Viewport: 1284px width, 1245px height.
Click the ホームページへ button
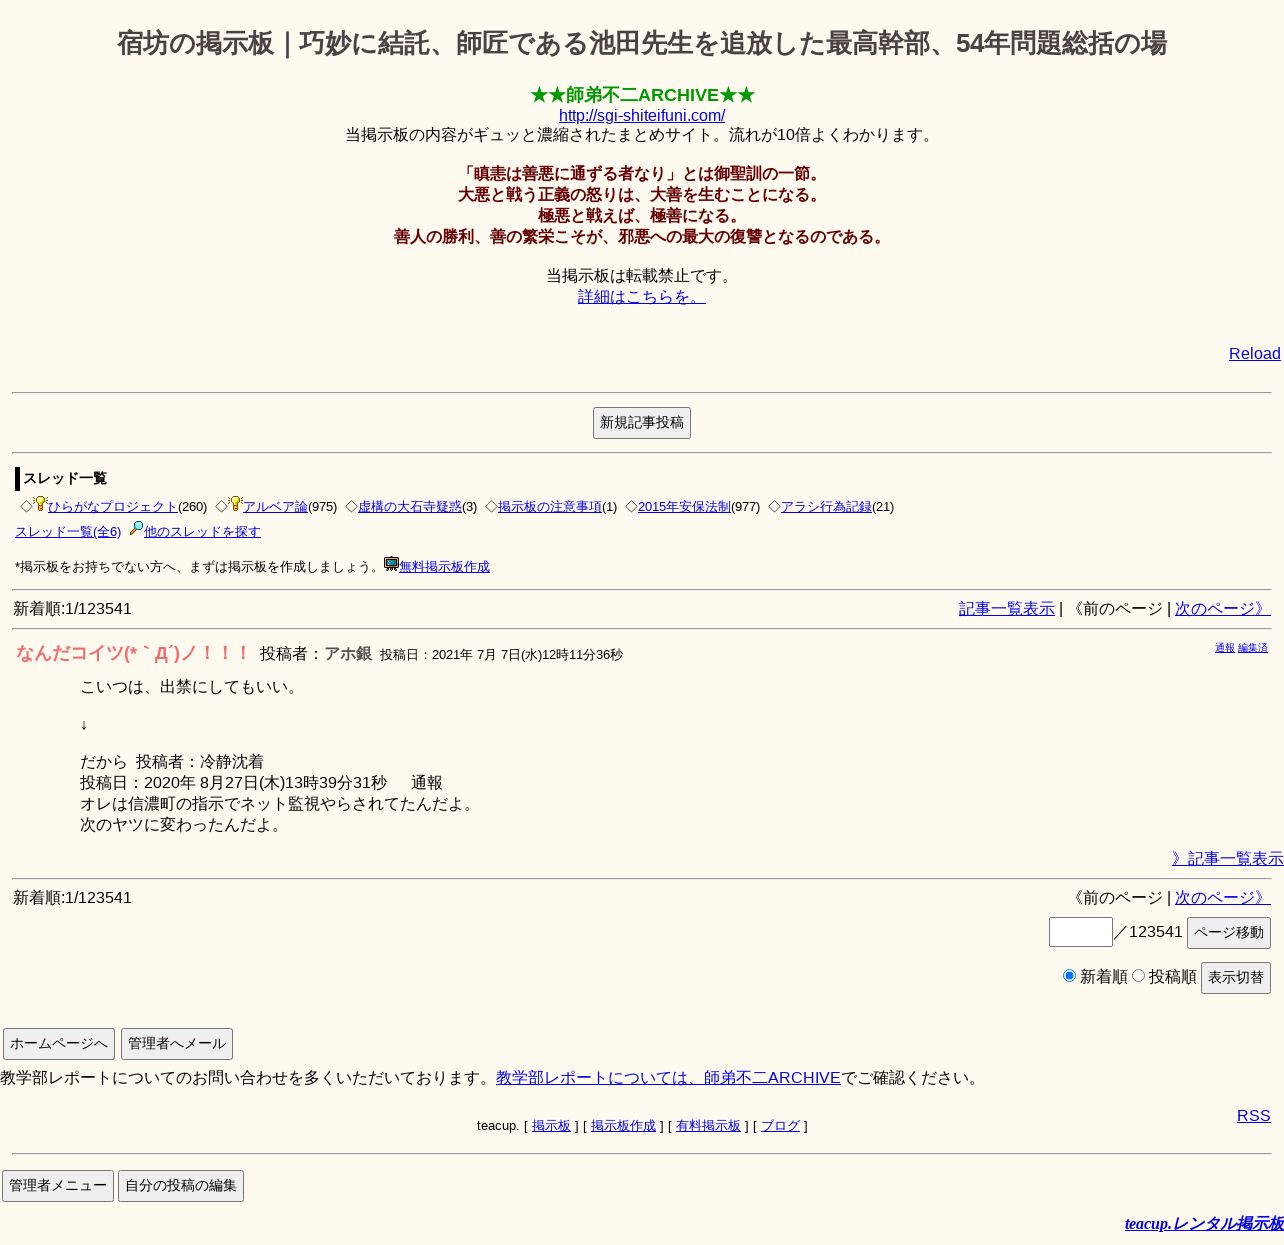tap(59, 1044)
